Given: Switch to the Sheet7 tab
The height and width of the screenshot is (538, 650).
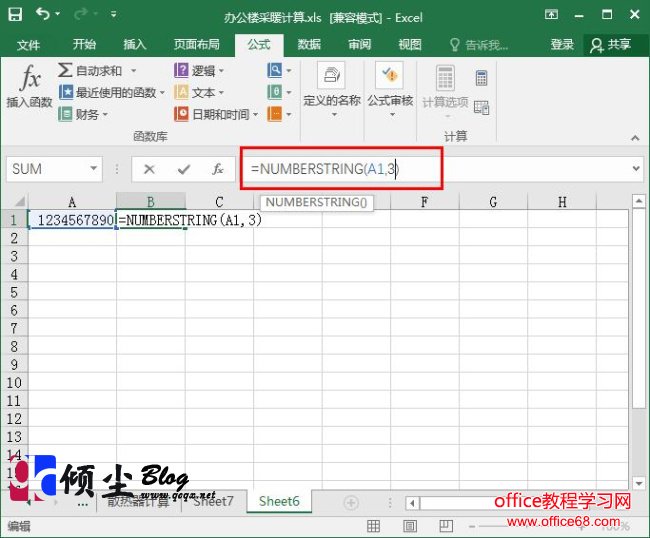Looking at the screenshot, I should tap(213, 501).
